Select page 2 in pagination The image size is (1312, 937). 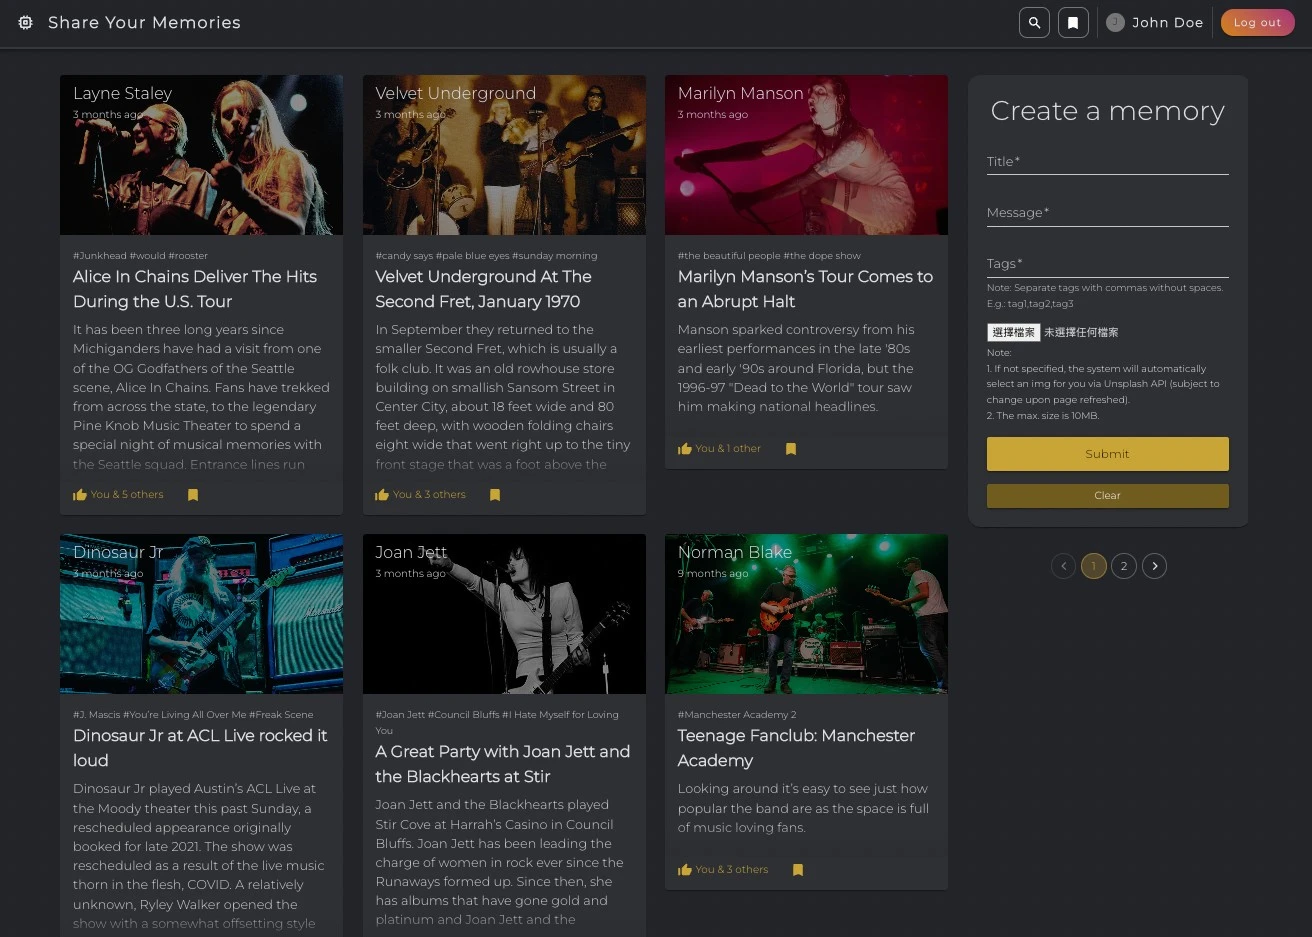tap(1124, 566)
